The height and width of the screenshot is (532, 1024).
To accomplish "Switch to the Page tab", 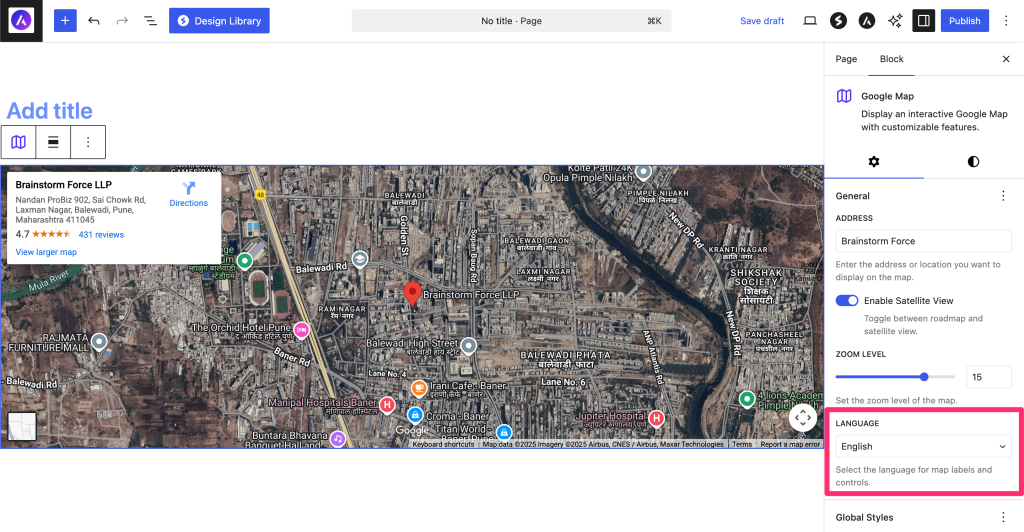I will pos(846,59).
